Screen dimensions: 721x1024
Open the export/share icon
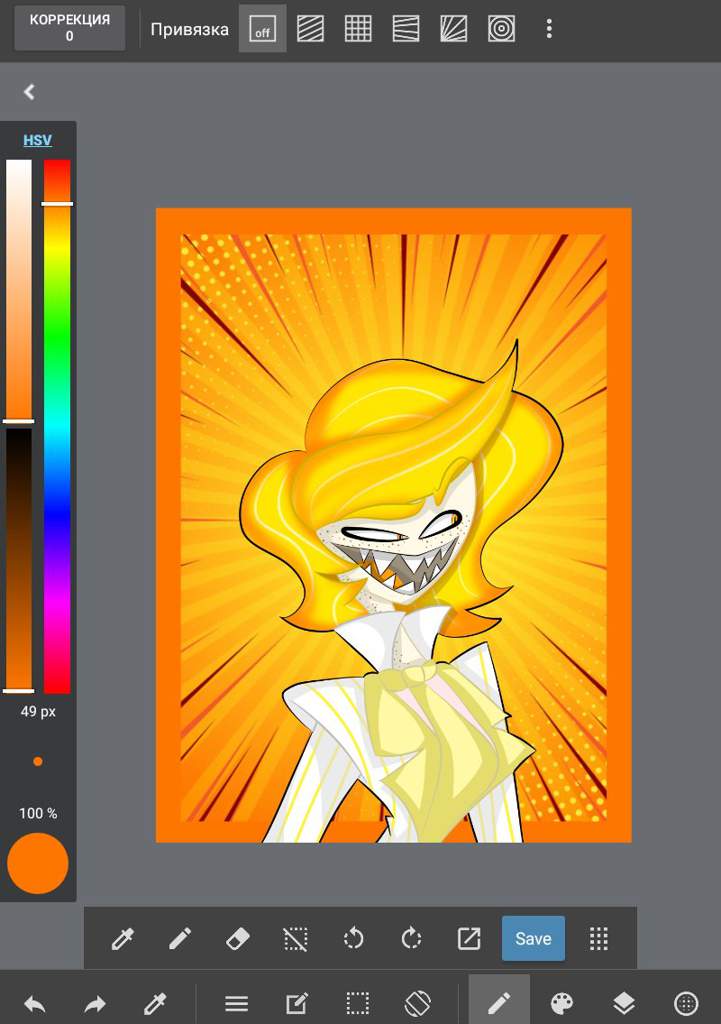pyautogui.click(x=468, y=938)
